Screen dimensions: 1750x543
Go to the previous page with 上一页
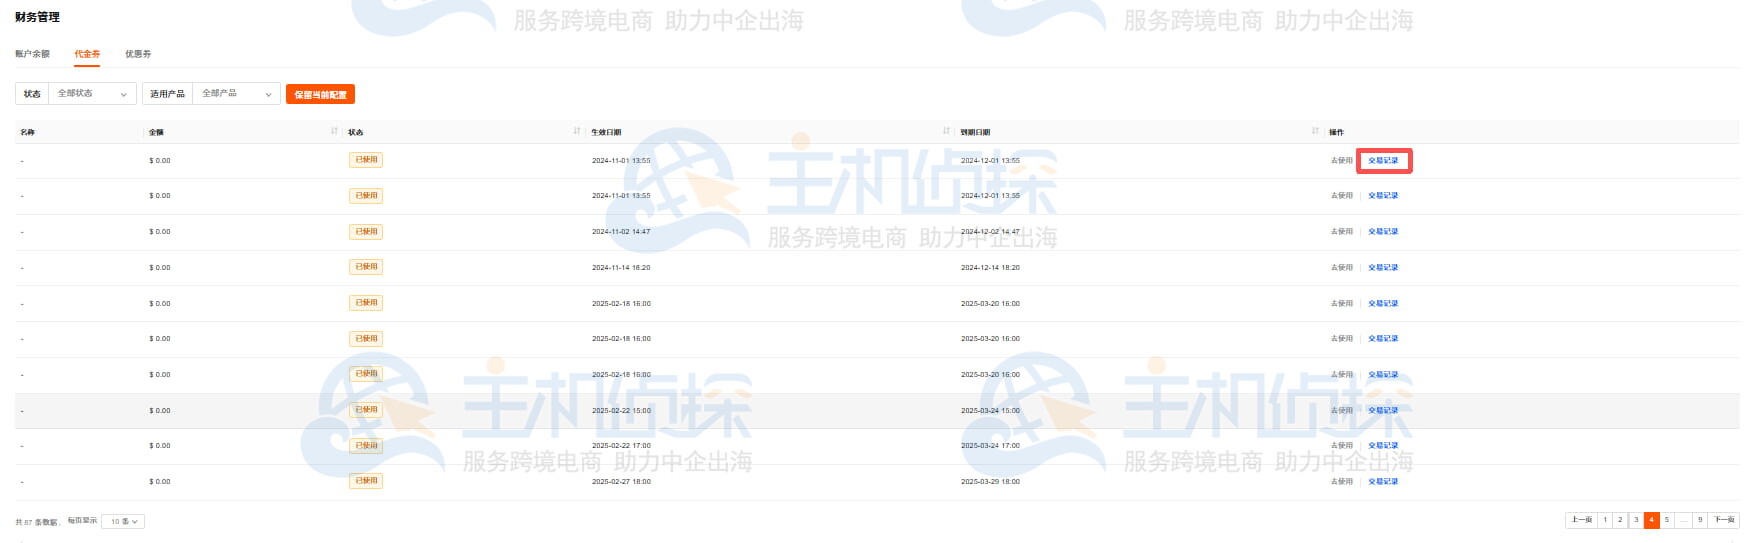coord(1581,520)
